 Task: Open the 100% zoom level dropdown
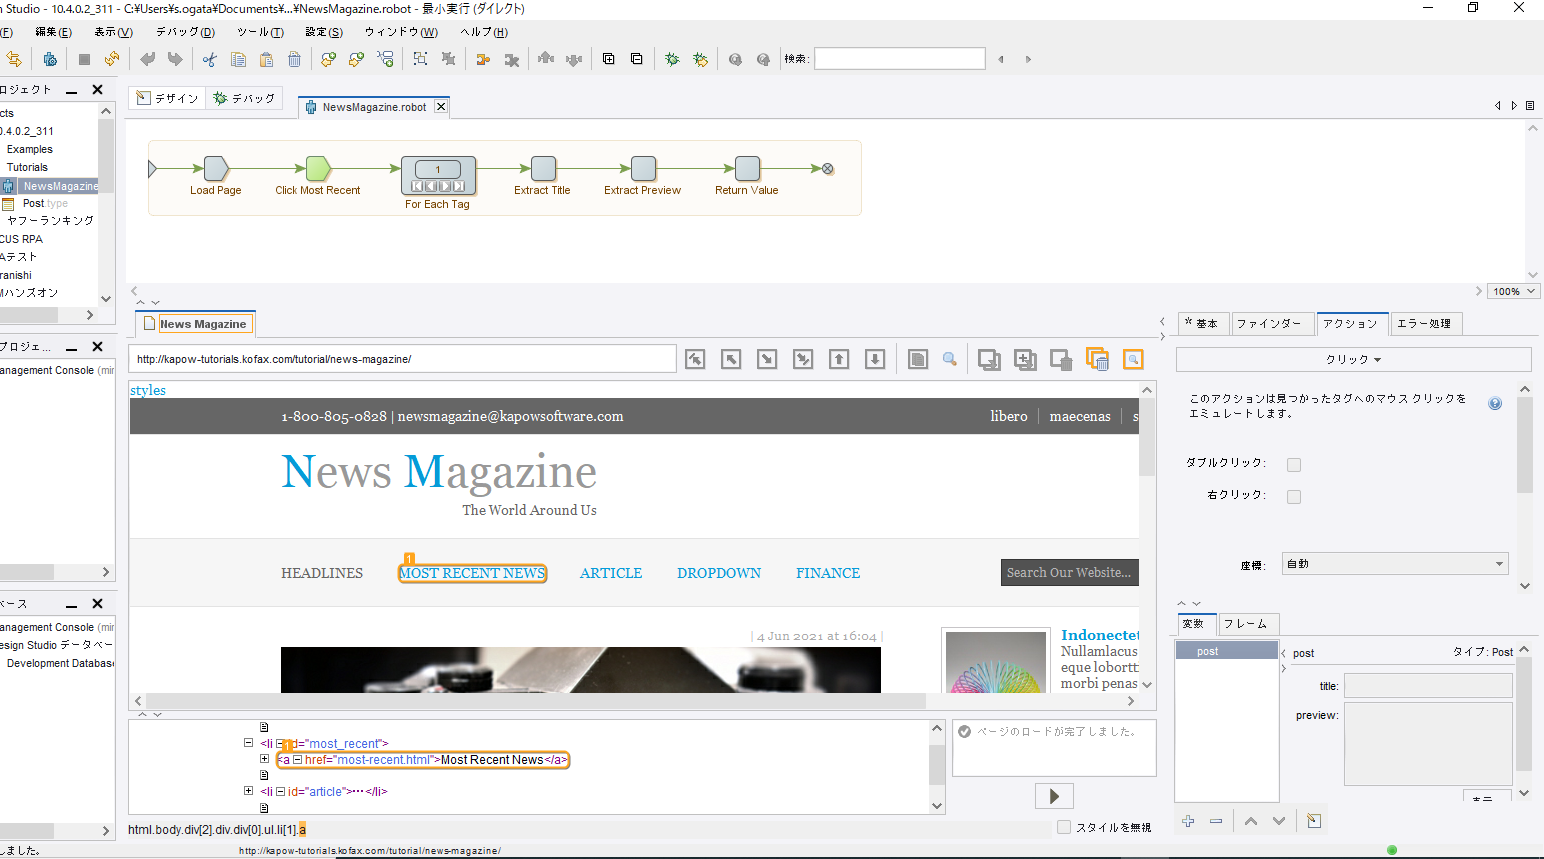point(1513,292)
